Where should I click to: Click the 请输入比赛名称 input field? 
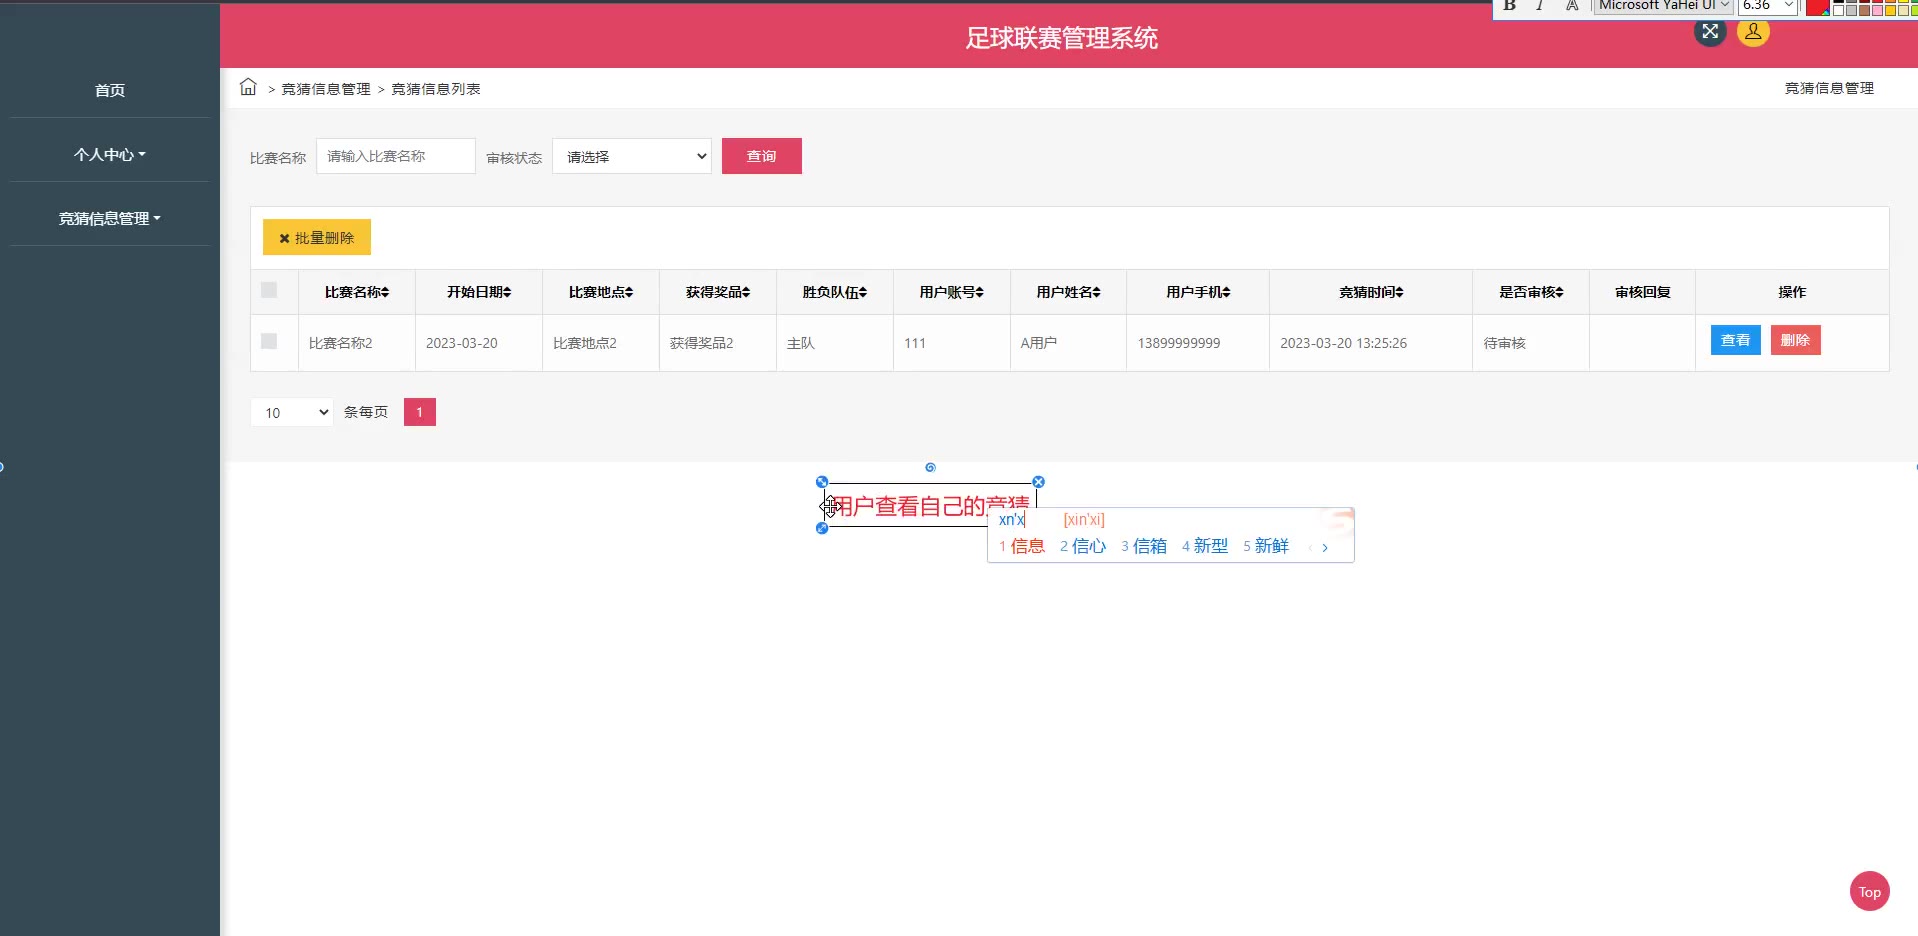pos(396,156)
